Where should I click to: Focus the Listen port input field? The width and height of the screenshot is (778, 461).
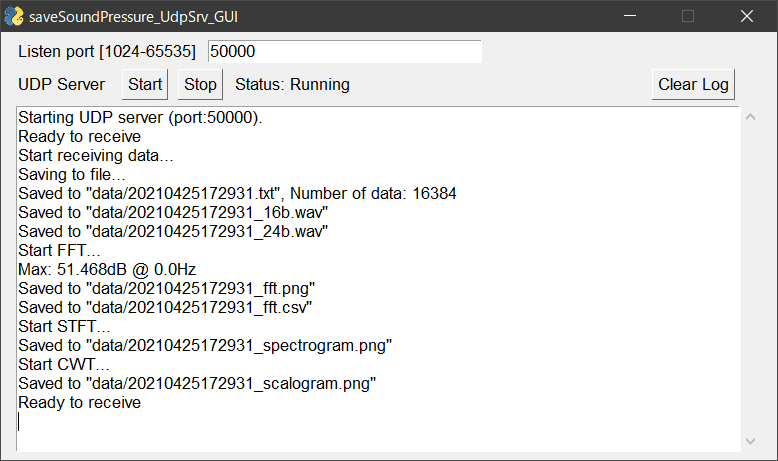point(344,51)
